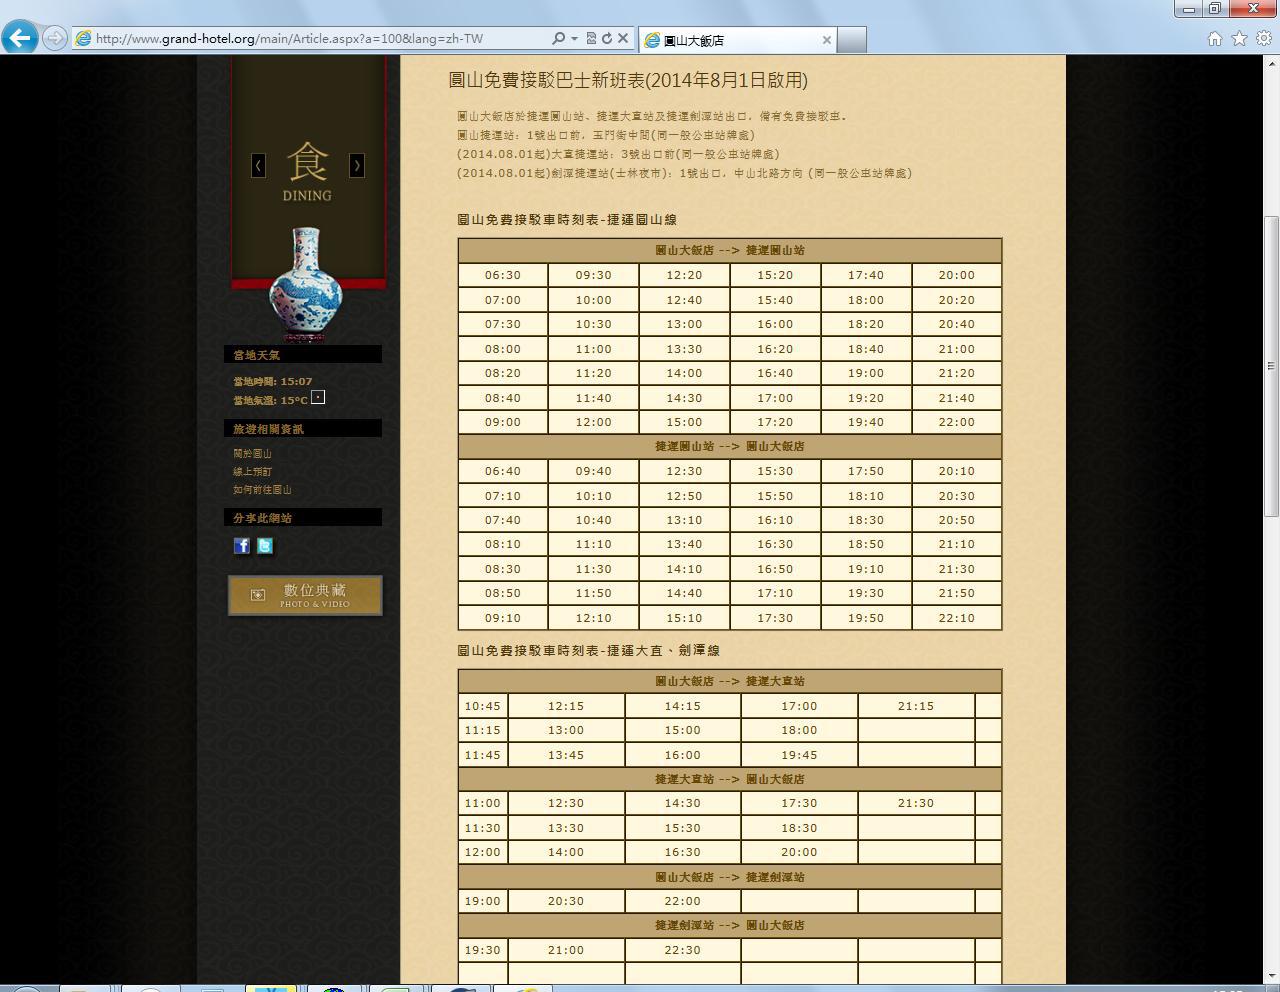Click the DINING 食 banner

point(307,172)
